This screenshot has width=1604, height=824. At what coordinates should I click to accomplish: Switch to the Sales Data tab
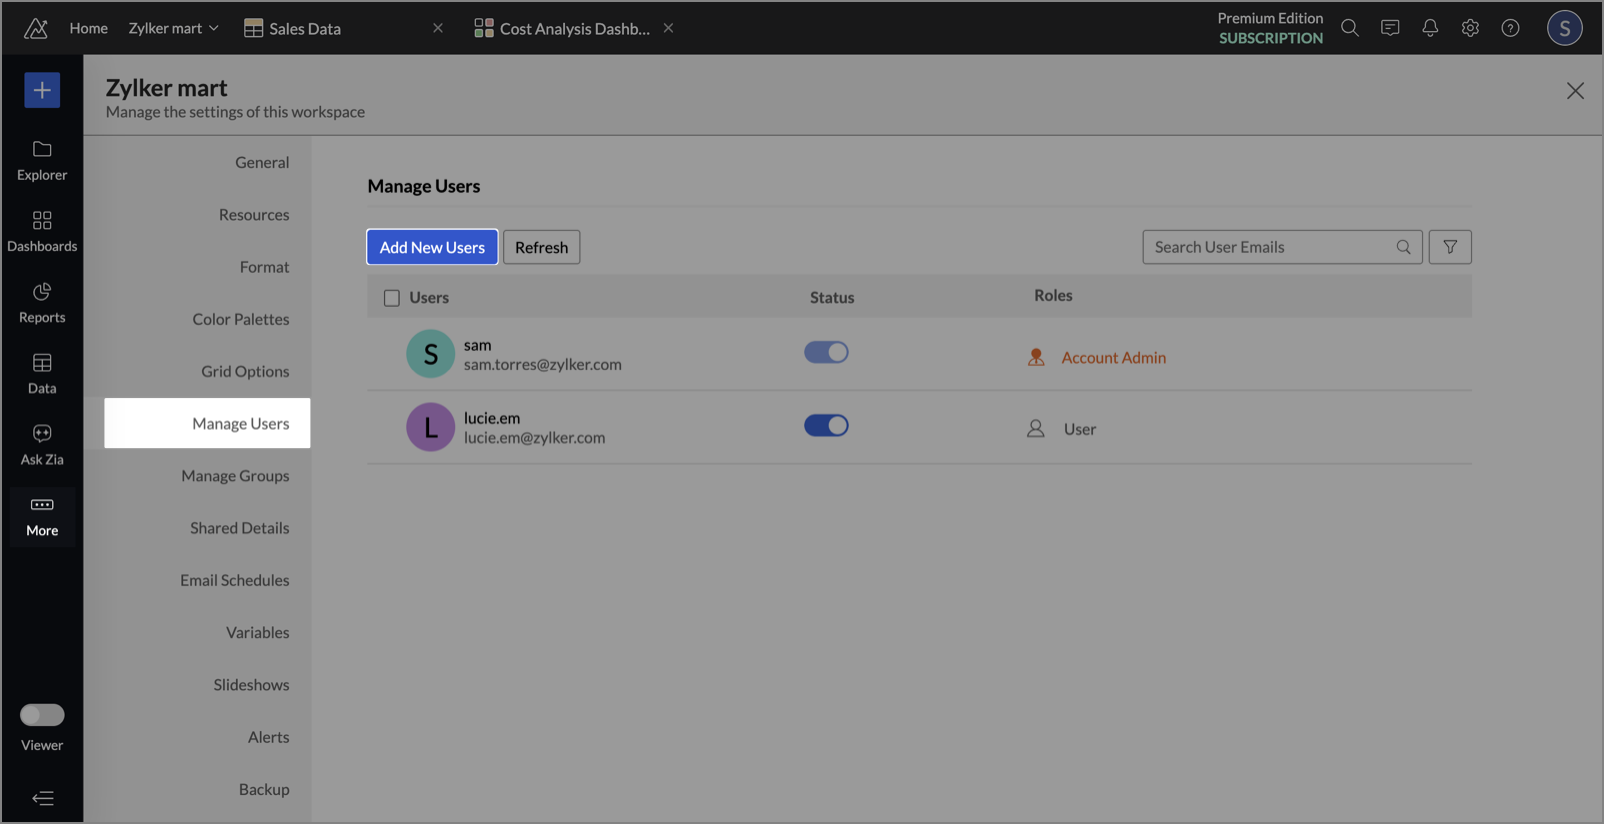point(304,29)
